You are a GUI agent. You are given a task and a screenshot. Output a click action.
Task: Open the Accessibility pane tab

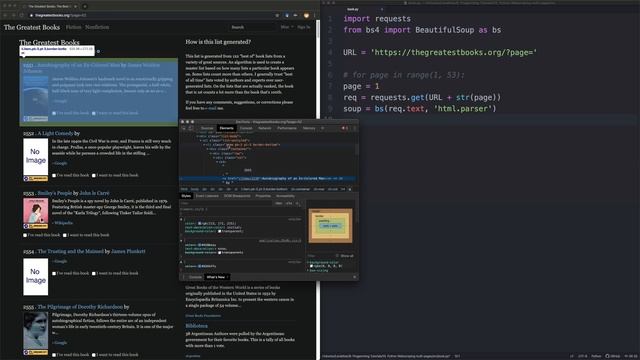285,196
